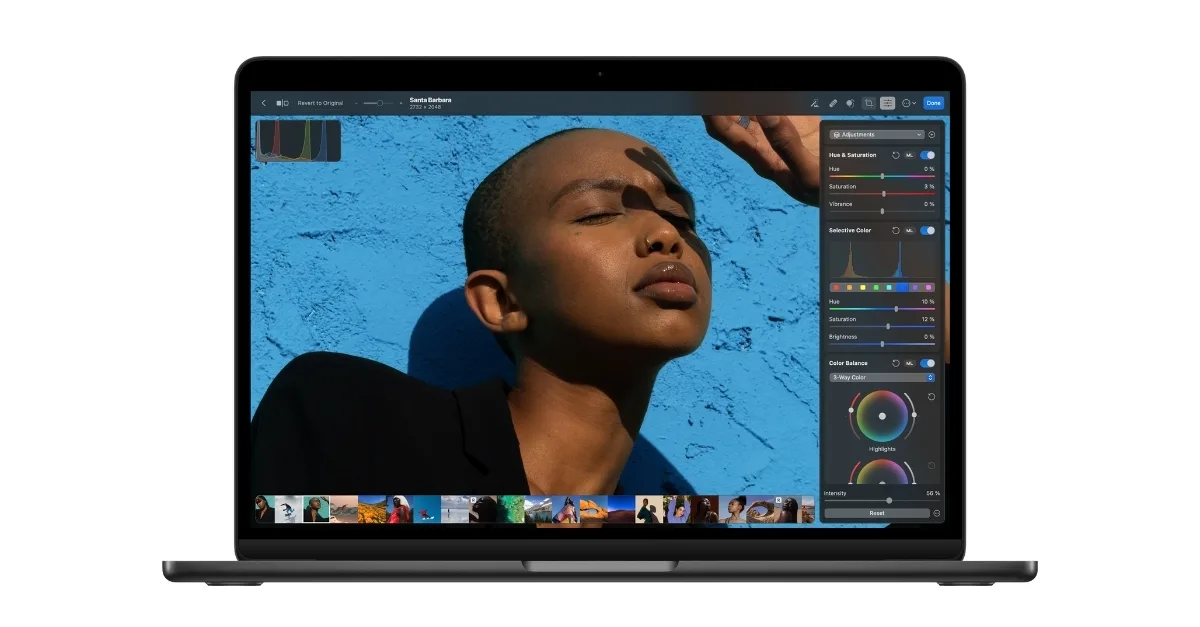Select blue swatch in Selective Color
The height and width of the screenshot is (627, 1200).
(902, 287)
